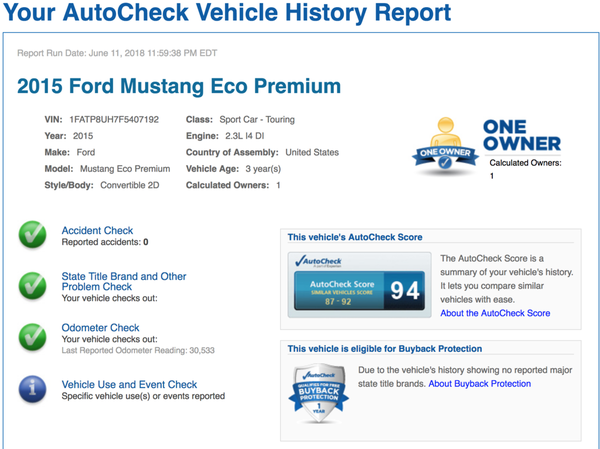Click the Last Reported Odometer Reading 30,533 text
This screenshot has width=600, height=449.
pyautogui.click(x=138, y=350)
